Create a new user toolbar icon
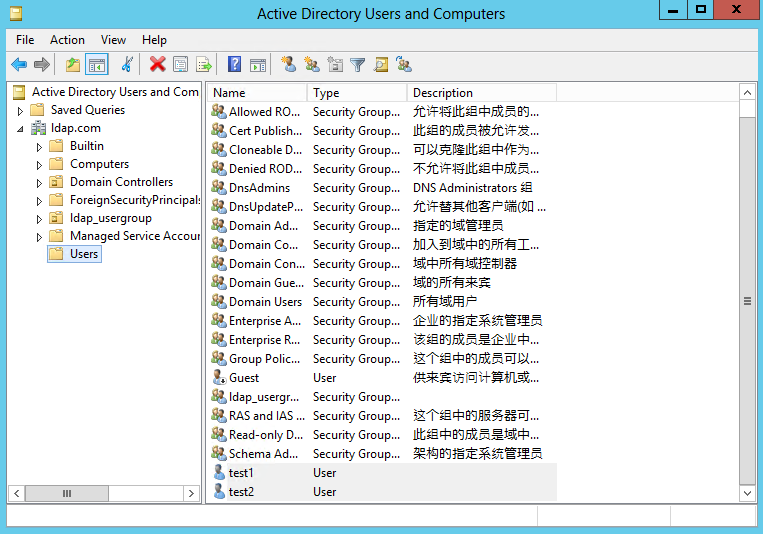Viewport: 763px width, 534px height. [x=289, y=64]
